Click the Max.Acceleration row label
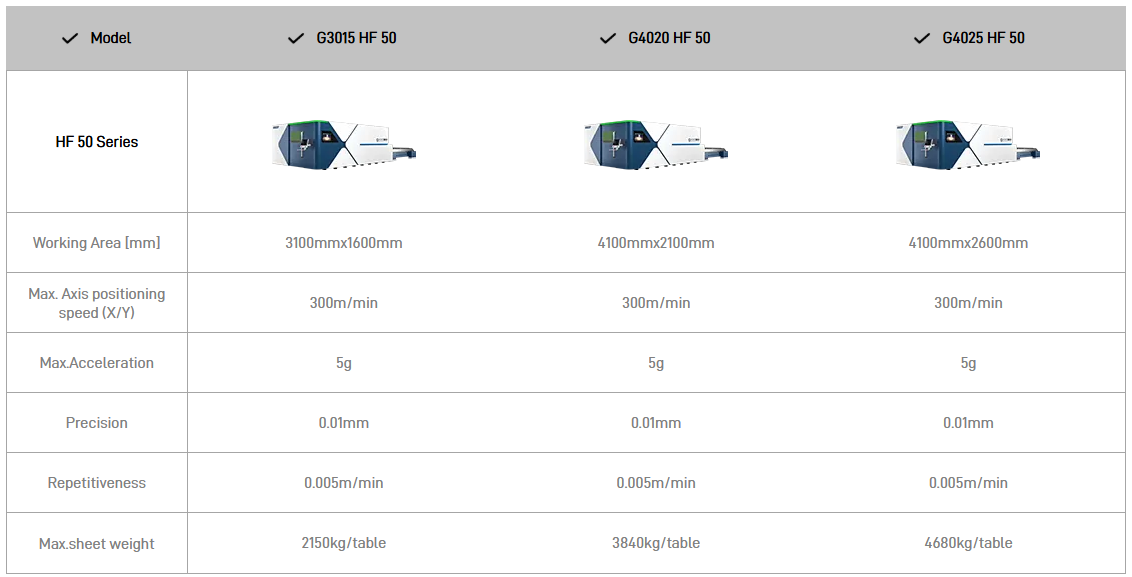 pos(97,363)
